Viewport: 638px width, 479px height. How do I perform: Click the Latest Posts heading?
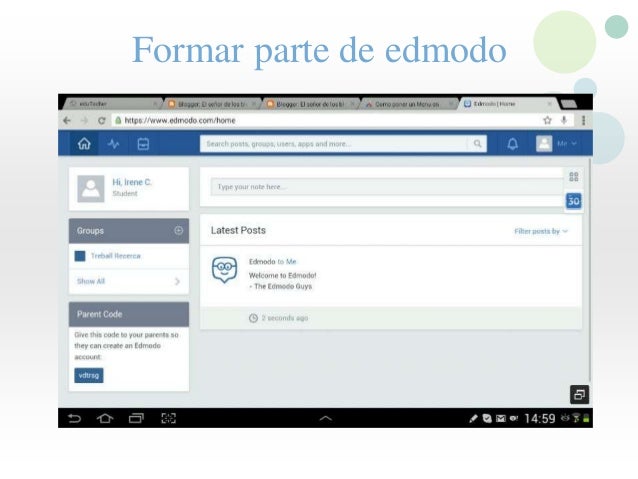pos(238,230)
